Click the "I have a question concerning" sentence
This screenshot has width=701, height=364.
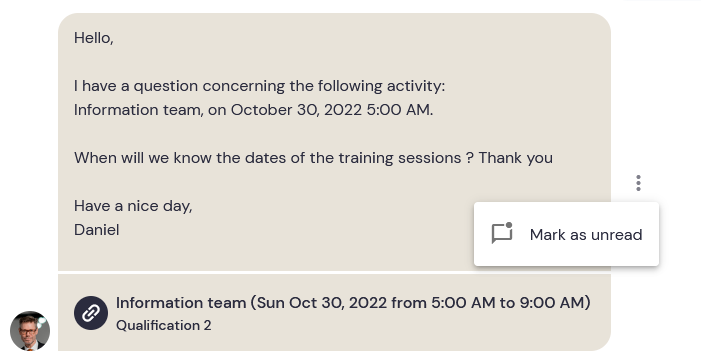click(259, 86)
